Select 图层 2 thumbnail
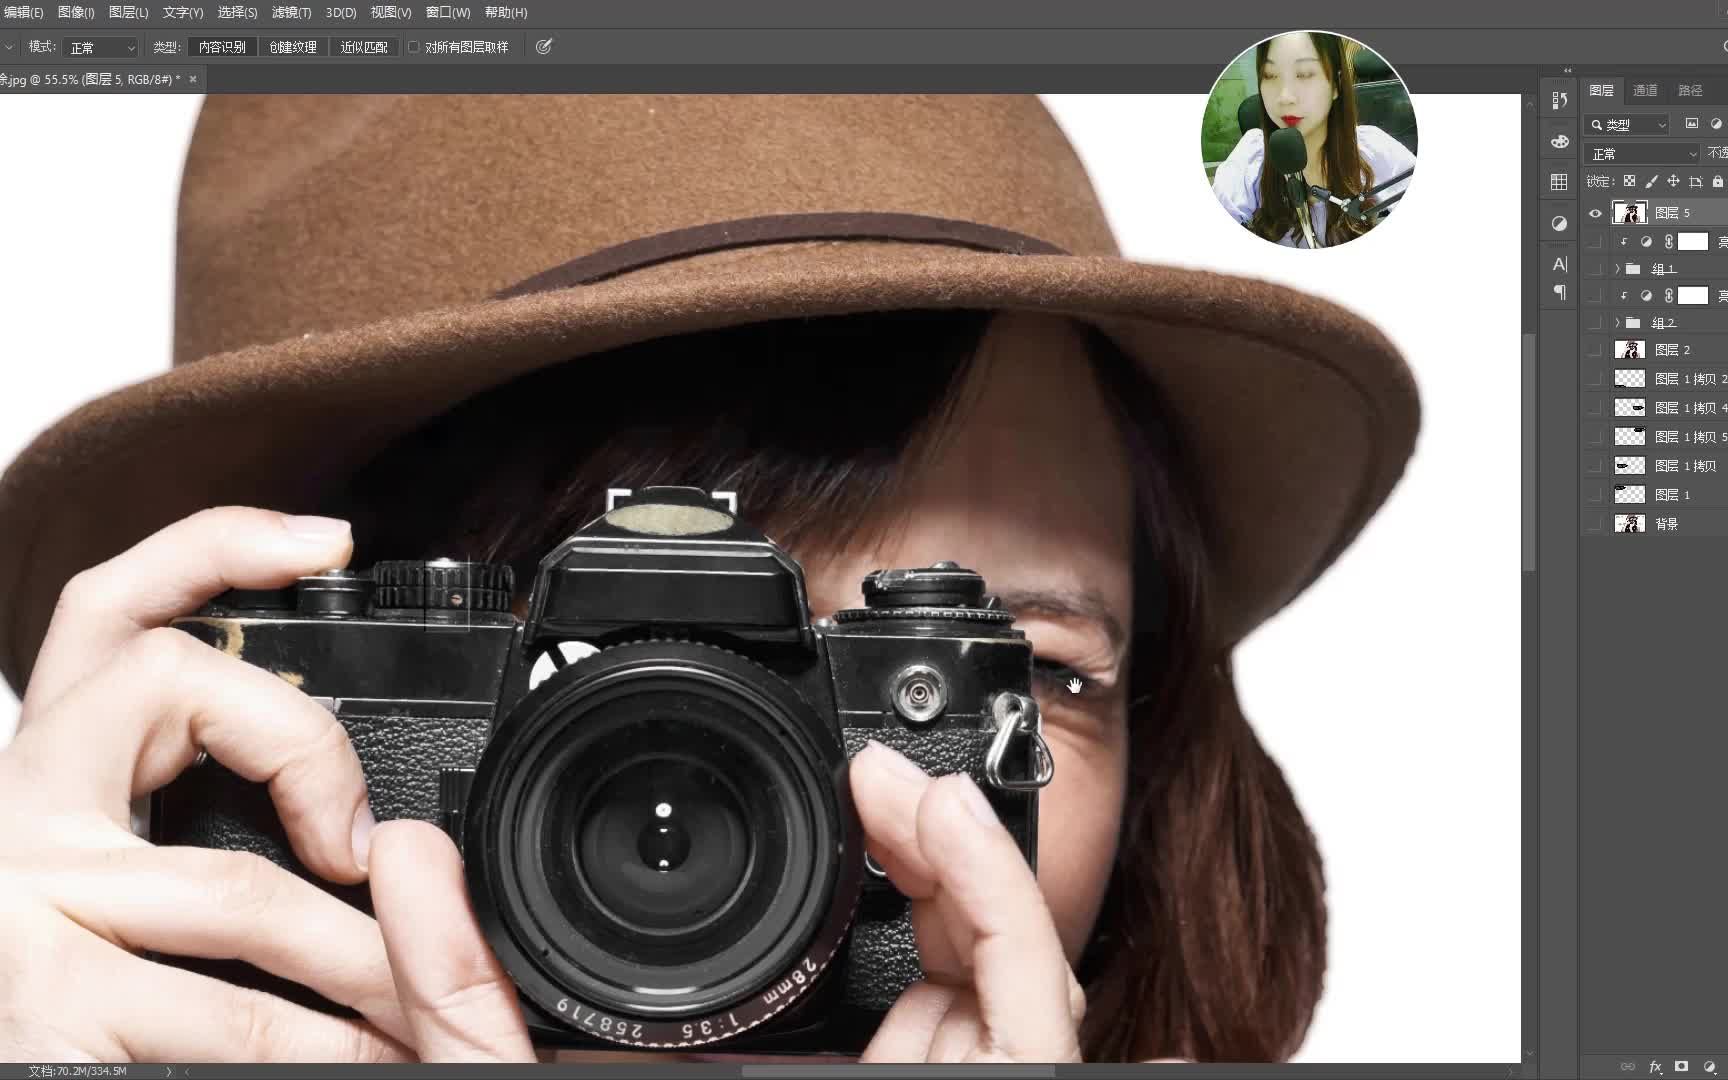Viewport: 1728px width, 1080px height. point(1630,350)
